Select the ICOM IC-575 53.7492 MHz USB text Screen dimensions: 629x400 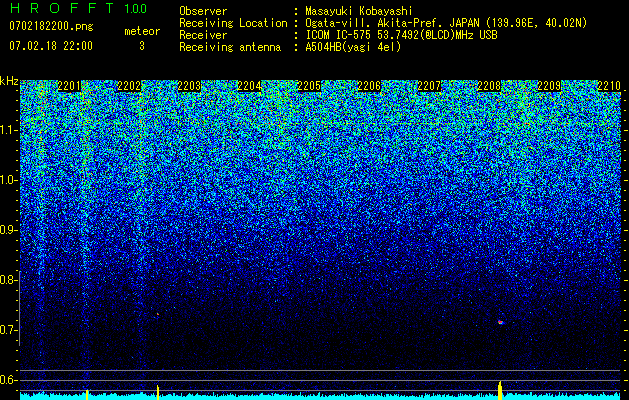(401, 35)
